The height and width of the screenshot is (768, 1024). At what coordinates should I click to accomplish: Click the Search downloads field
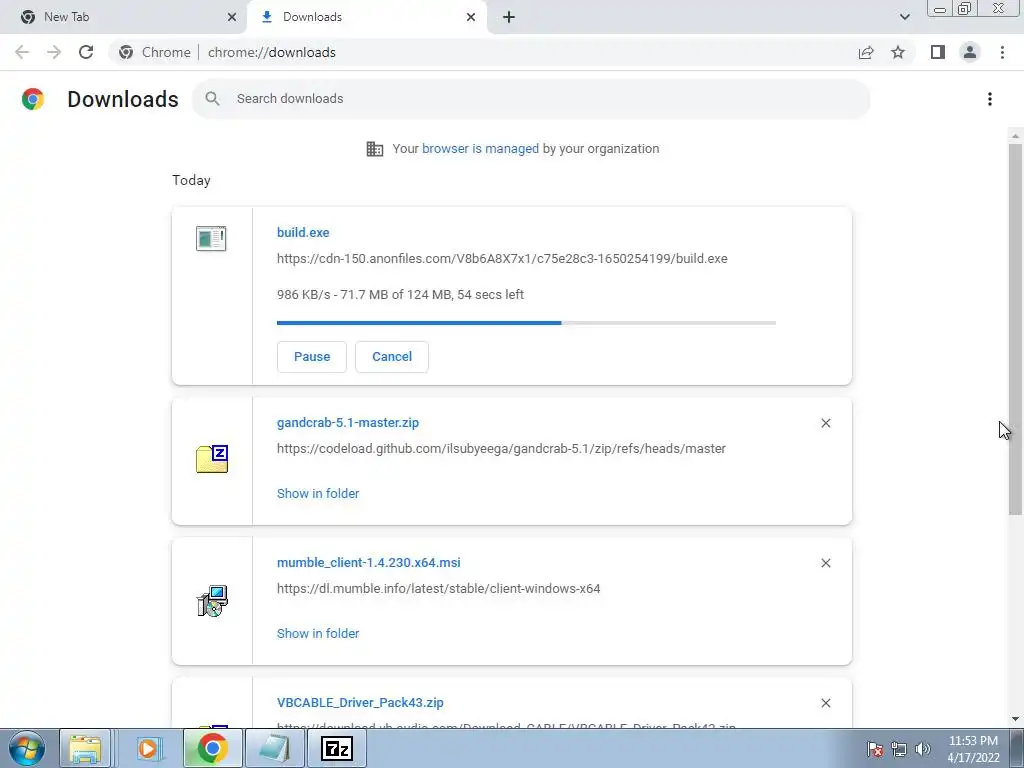coord(531,99)
